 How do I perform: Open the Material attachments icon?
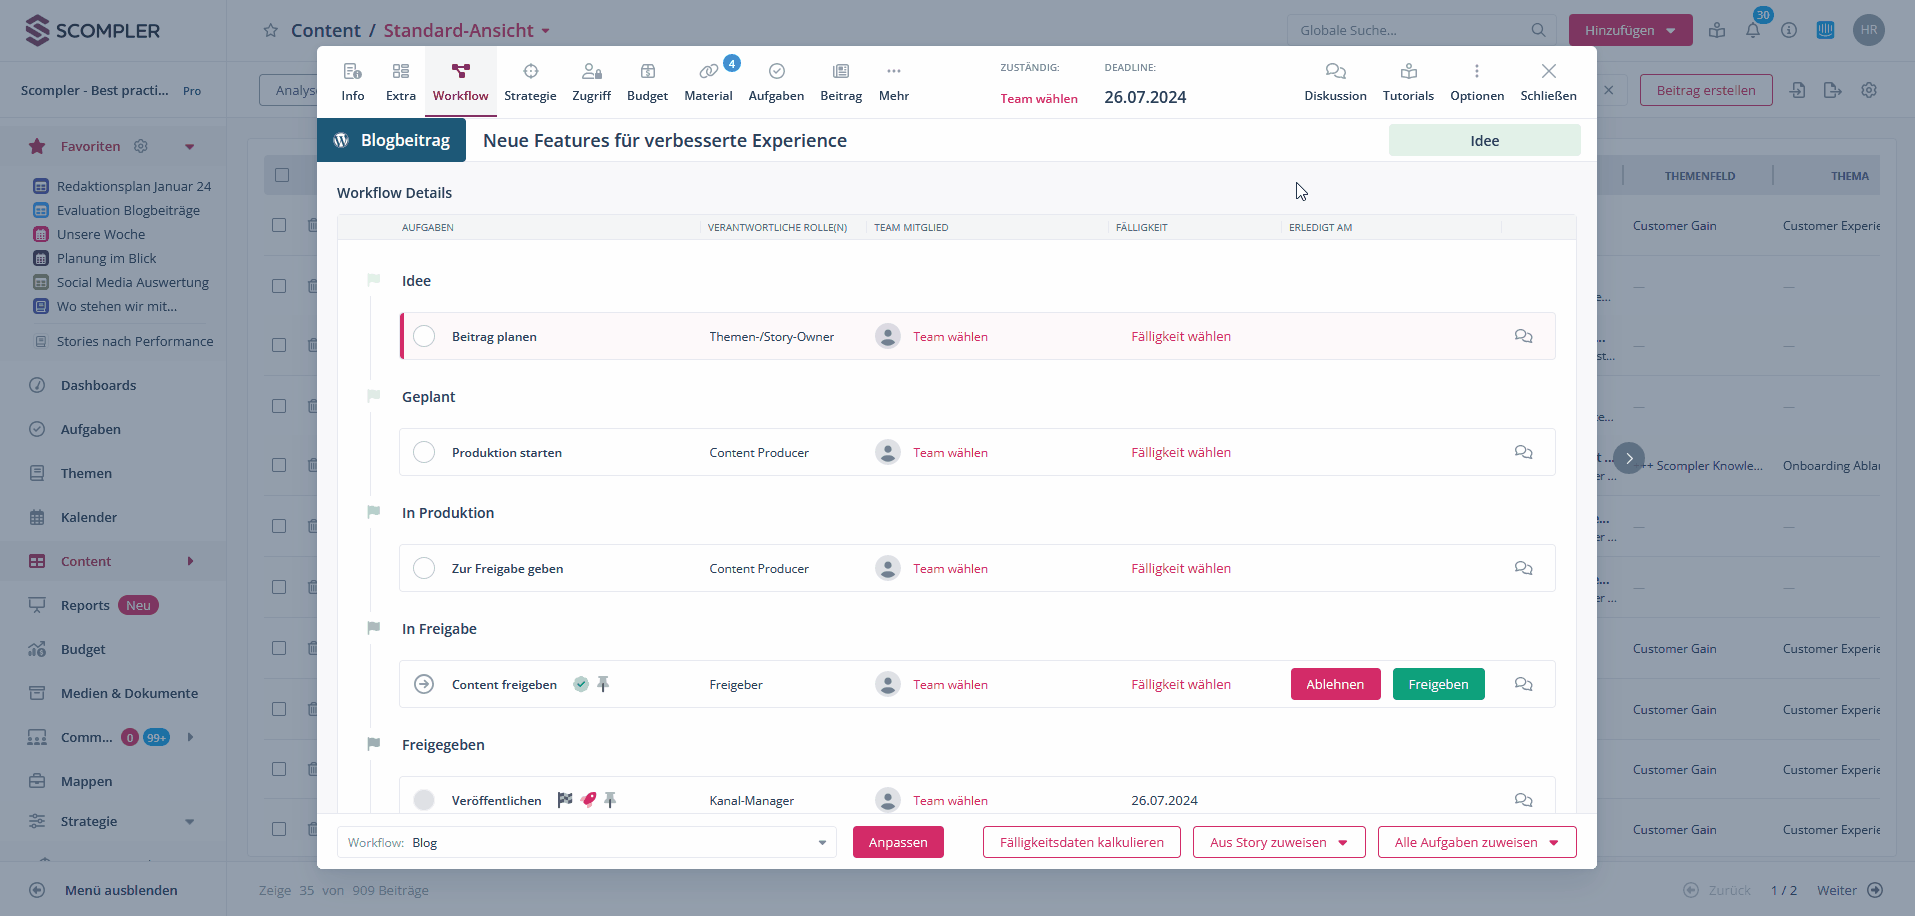(708, 72)
